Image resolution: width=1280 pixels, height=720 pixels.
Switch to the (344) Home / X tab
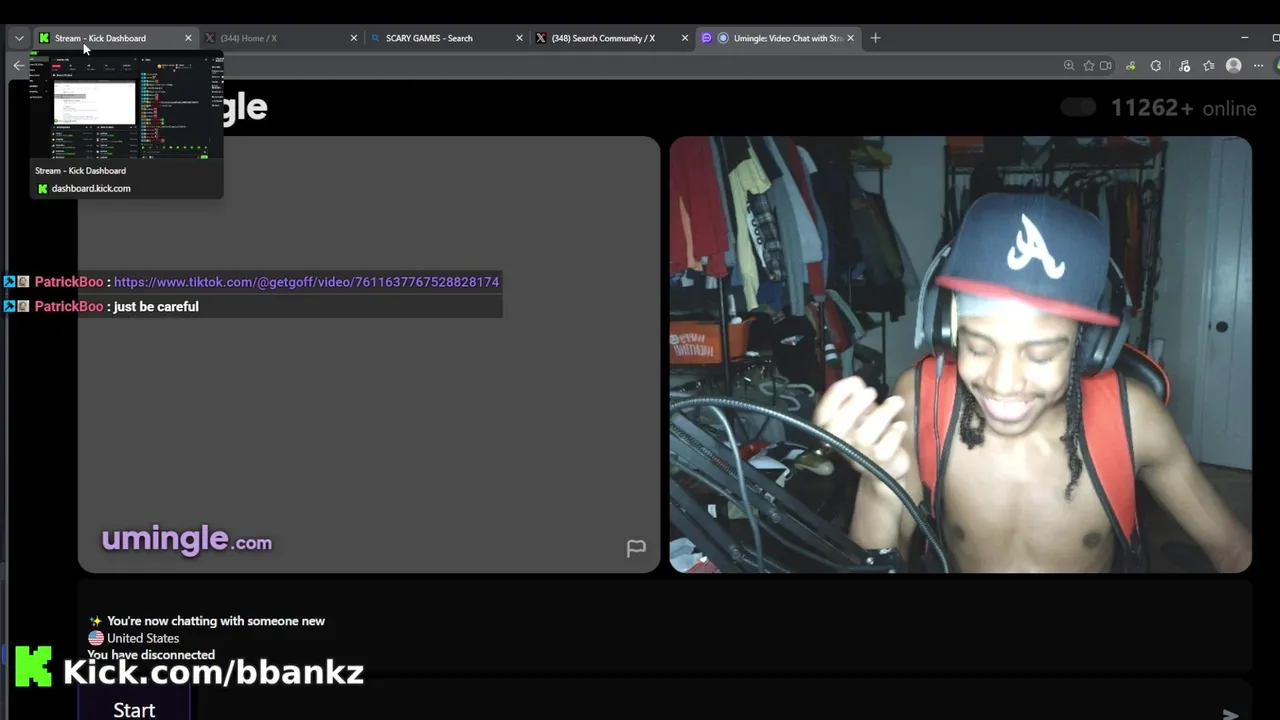coord(248,38)
